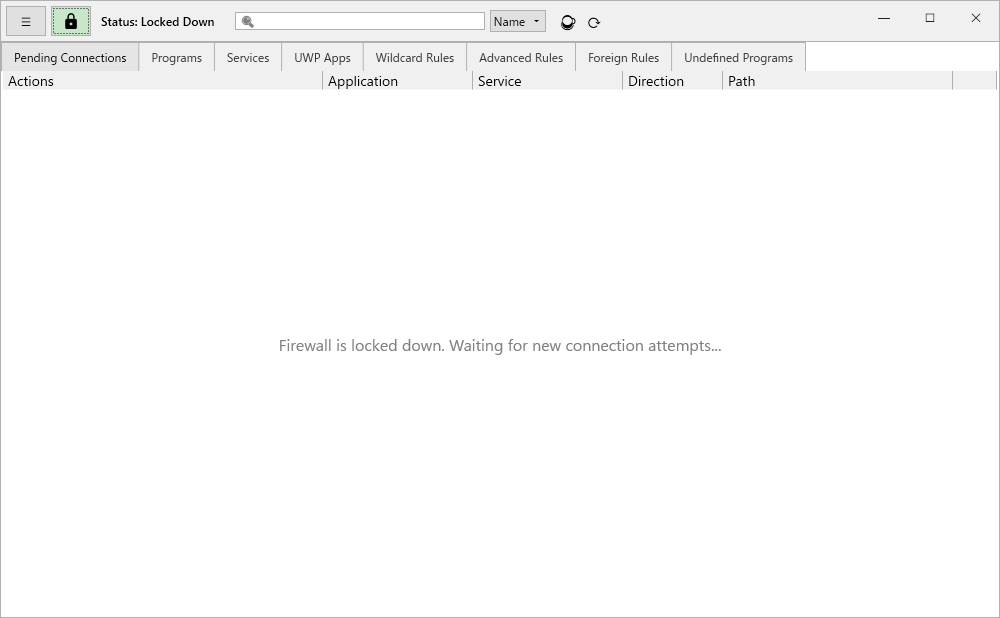
Task: Sort by the Actions column header
Action: [162, 81]
